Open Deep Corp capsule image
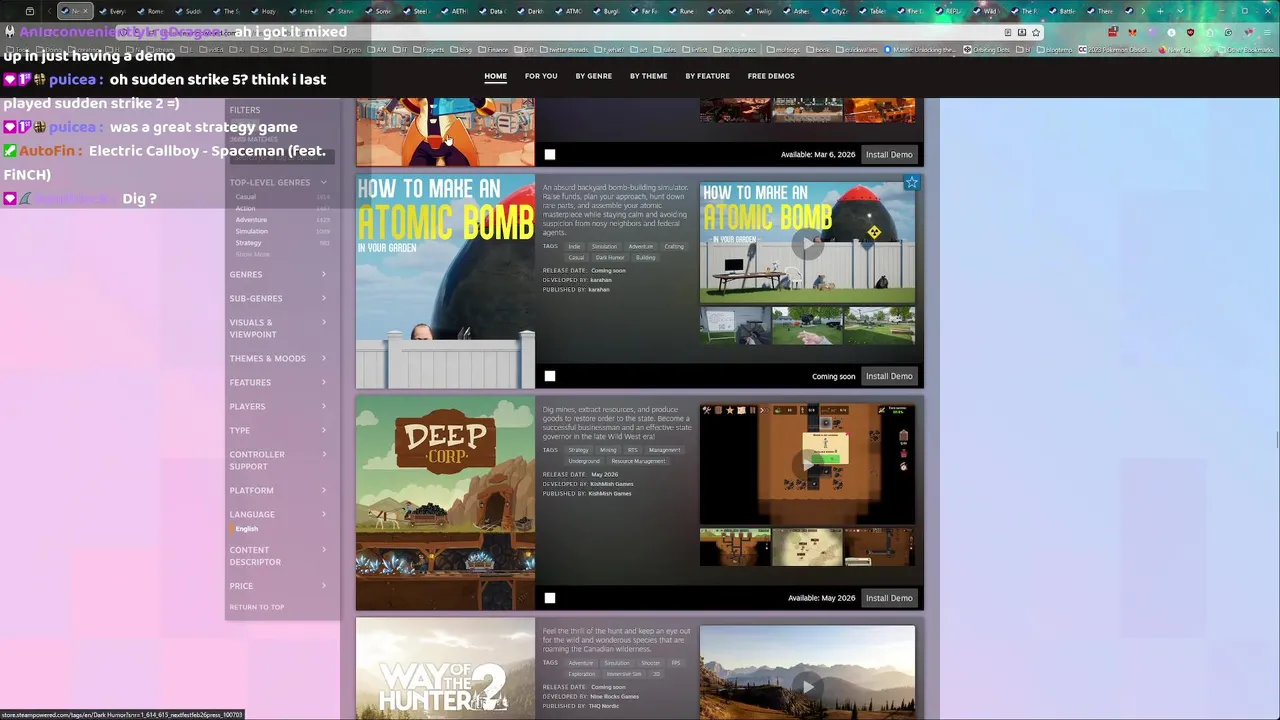 (445, 503)
